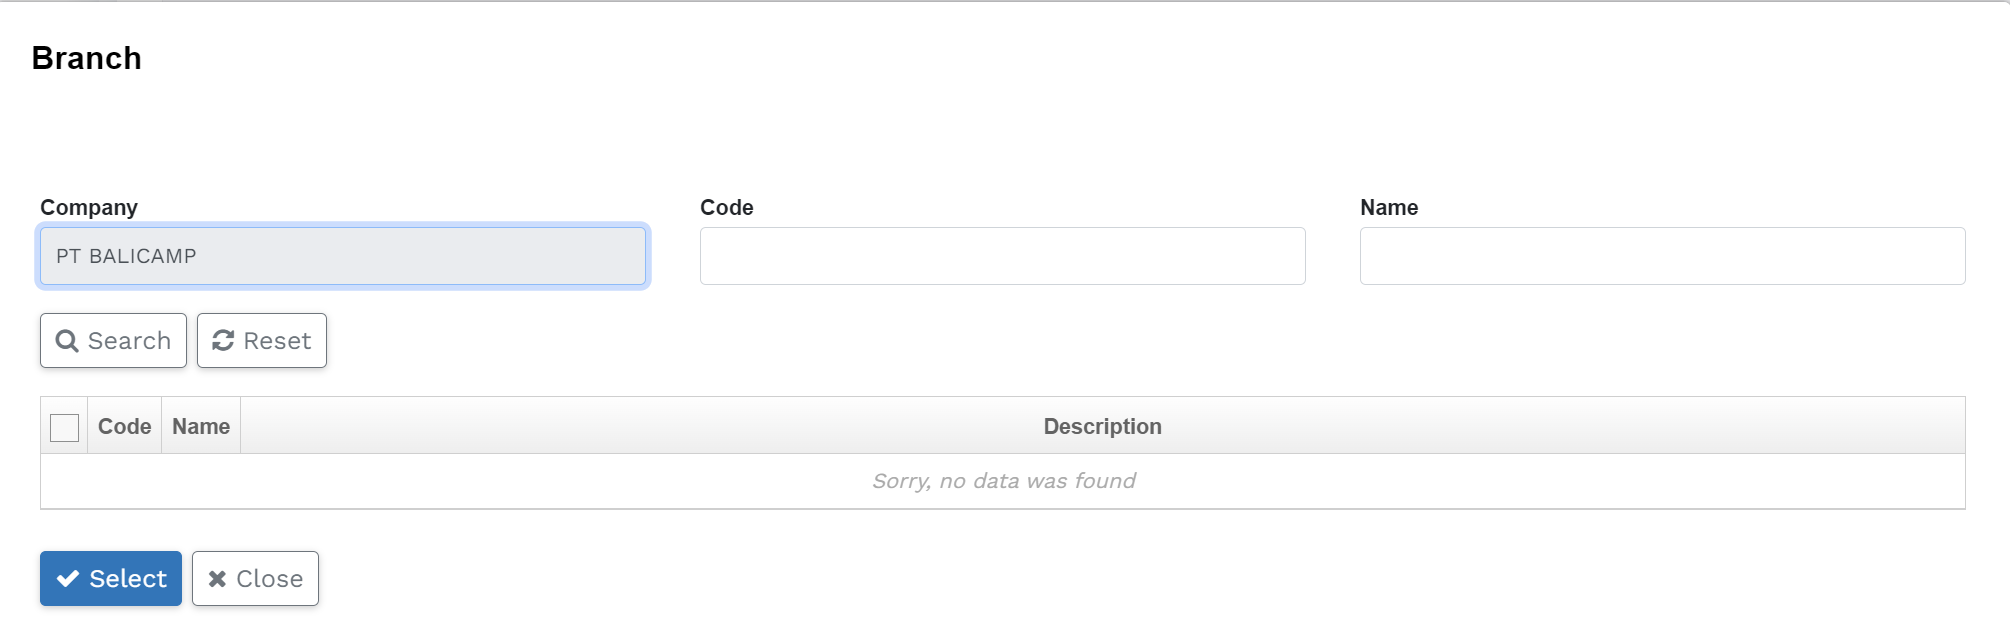2010x635 pixels.
Task: Click the magnifying glass Search icon
Action: 67,341
